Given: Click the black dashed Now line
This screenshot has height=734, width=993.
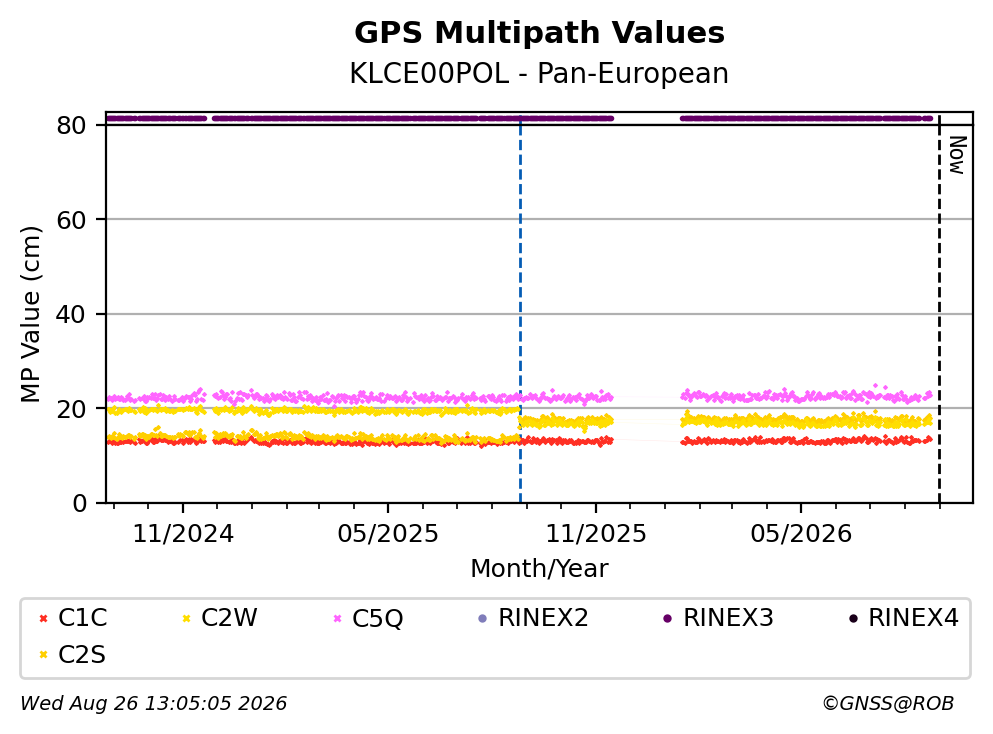Looking at the screenshot, I should tap(939, 310).
